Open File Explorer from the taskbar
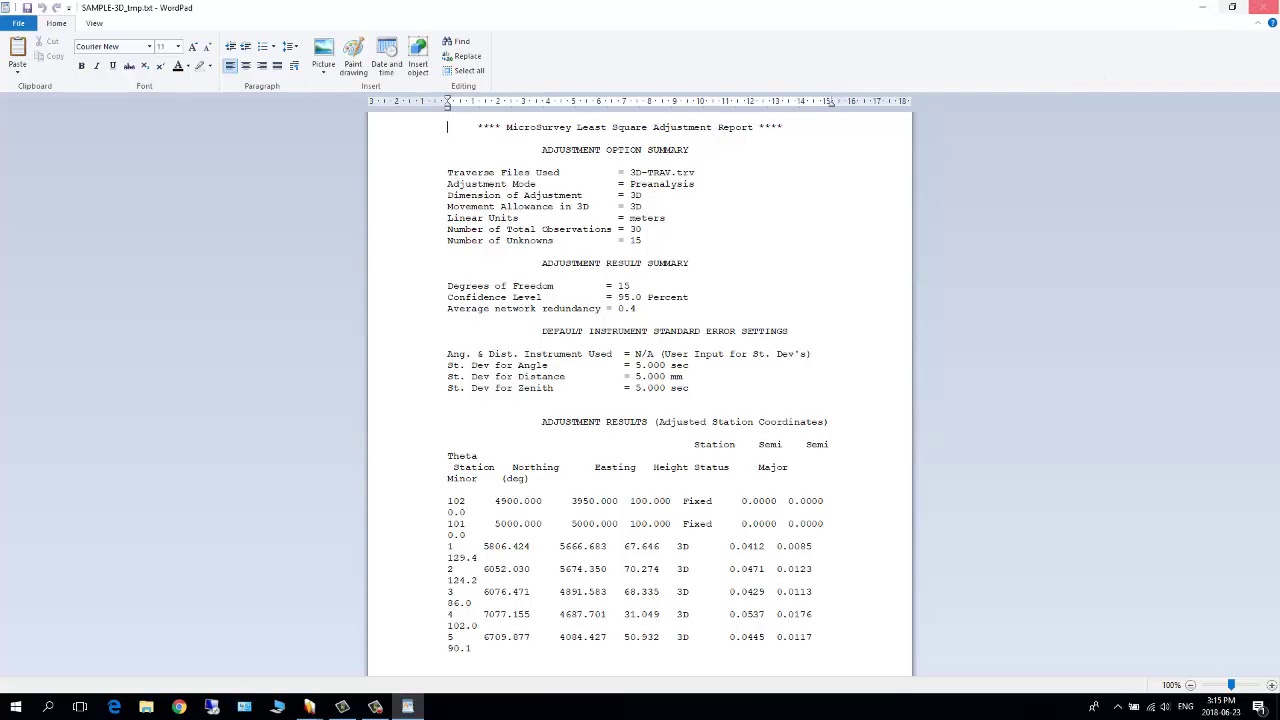Viewport: 1280px width, 720px height. click(x=146, y=707)
